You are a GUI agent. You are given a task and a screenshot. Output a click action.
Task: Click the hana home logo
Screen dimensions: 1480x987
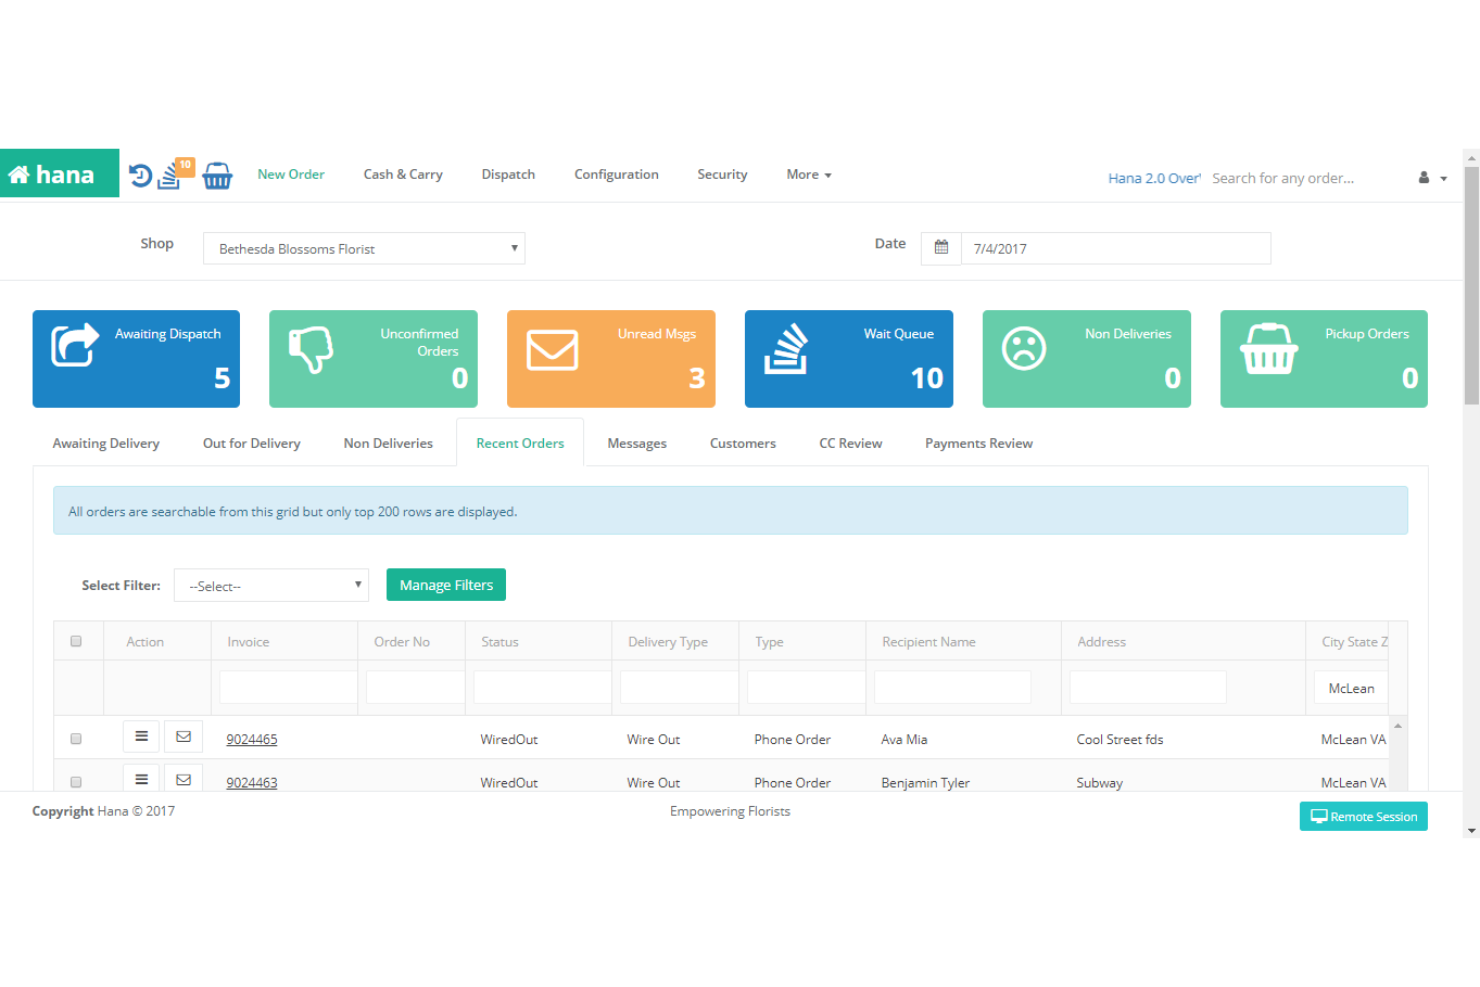click(59, 174)
